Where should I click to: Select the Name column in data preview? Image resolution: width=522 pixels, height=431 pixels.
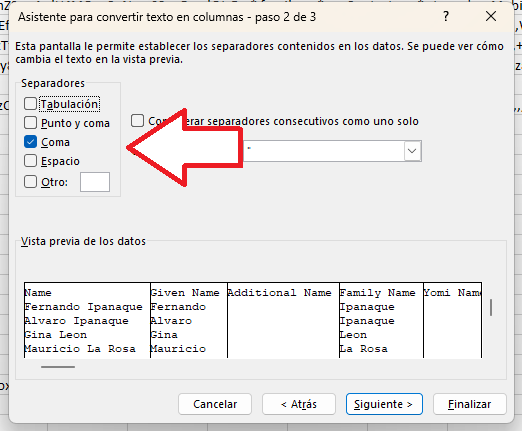click(87, 321)
